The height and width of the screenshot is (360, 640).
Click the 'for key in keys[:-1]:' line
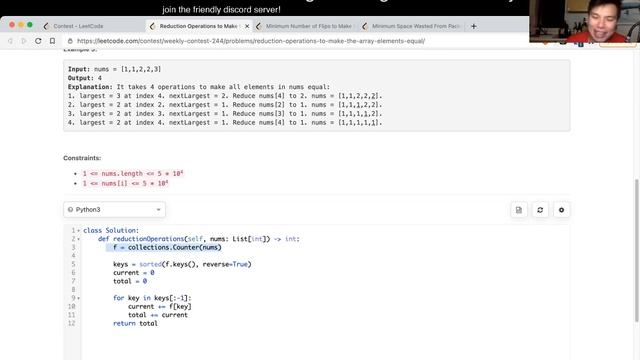pos(152,298)
